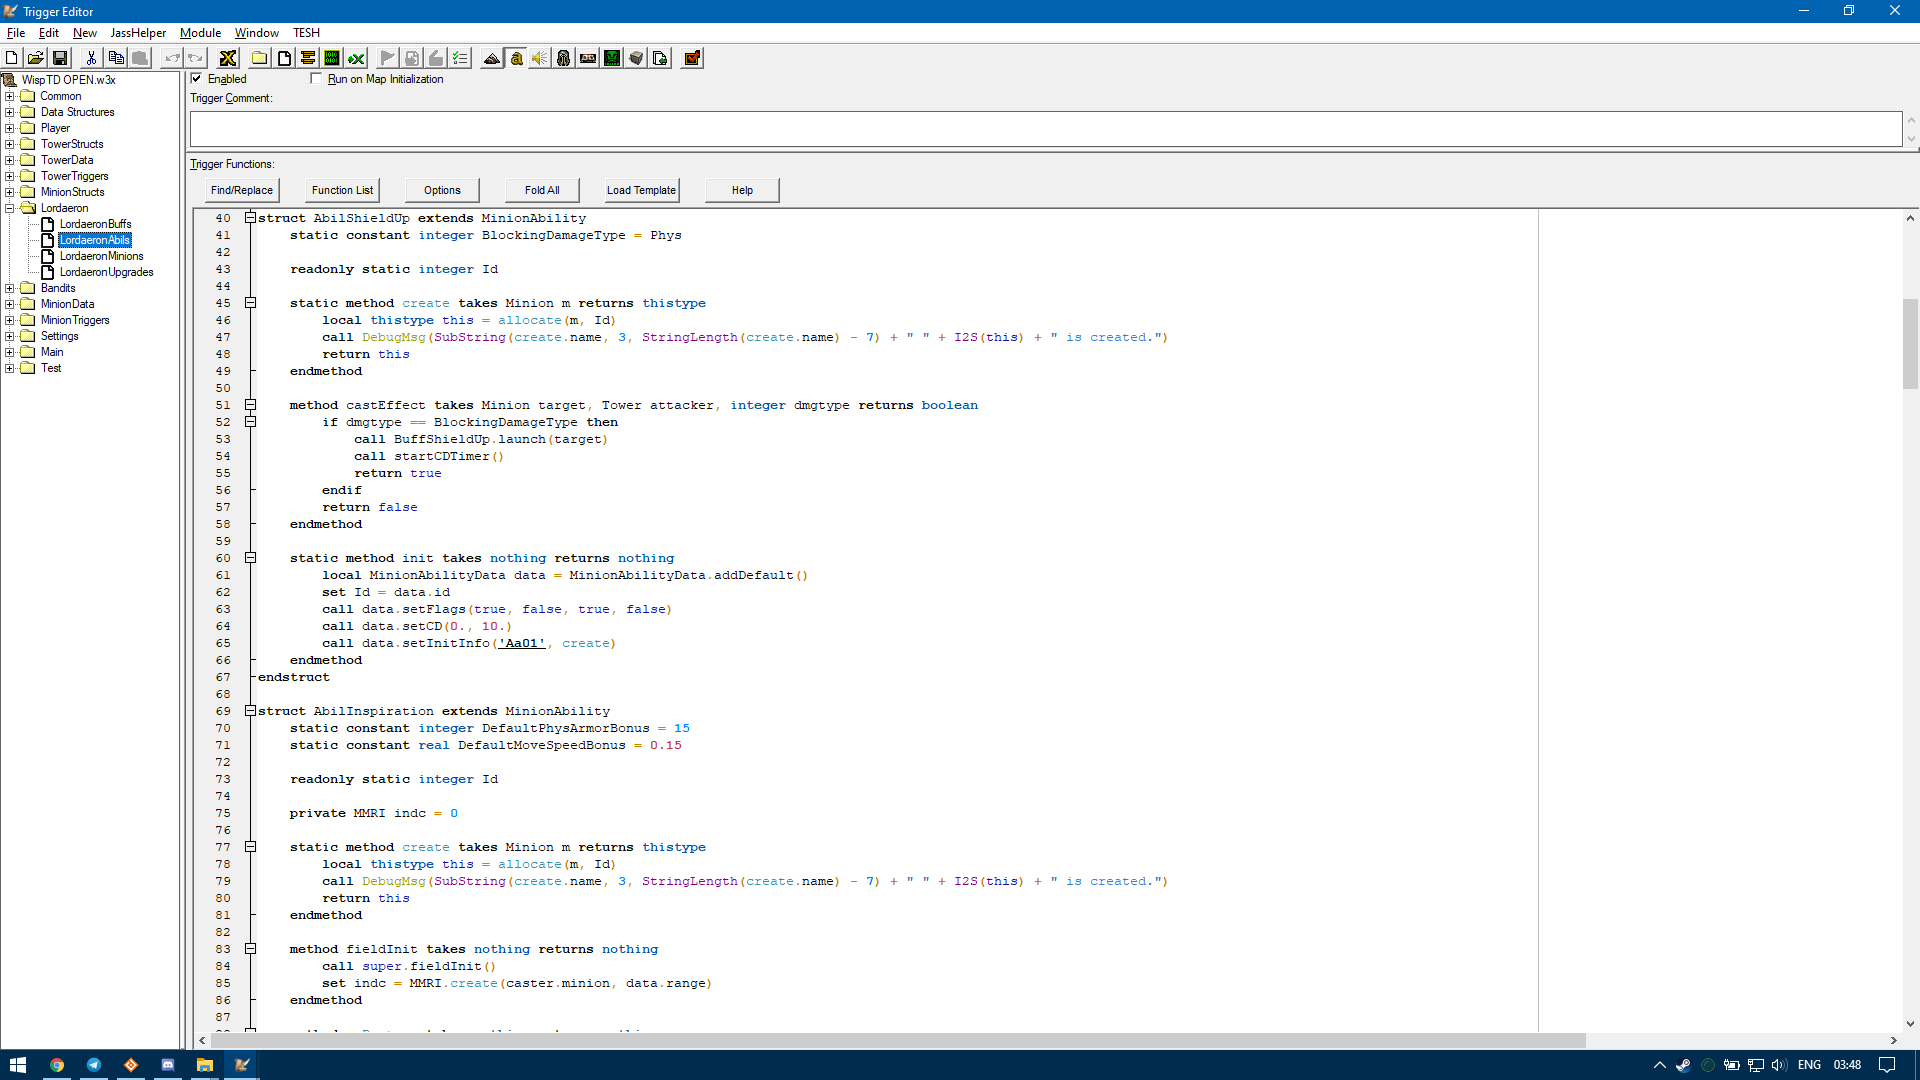The width and height of the screenshot is (1920, 1080).
Task: Click the Find/Replace button
Action: [x=241, y=190]
